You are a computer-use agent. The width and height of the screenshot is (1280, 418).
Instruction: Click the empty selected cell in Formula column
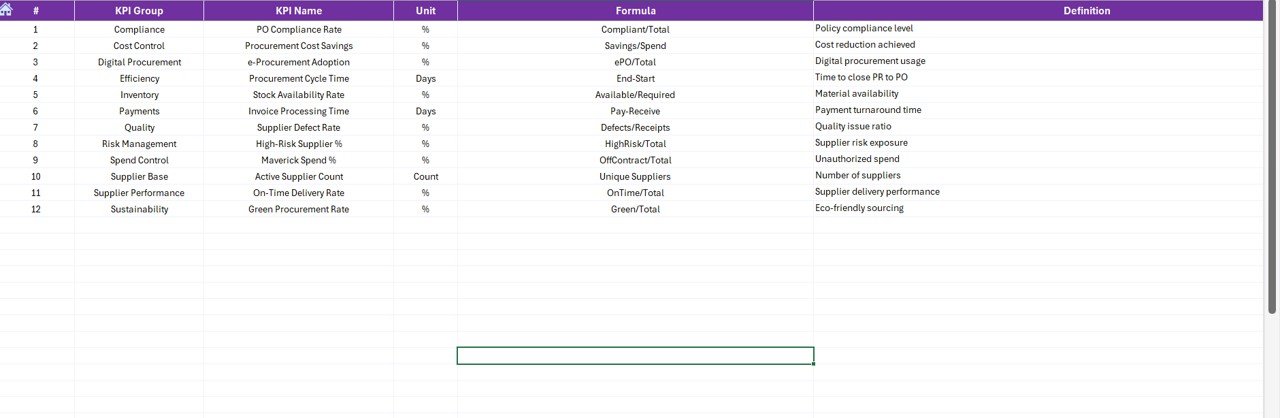tap(635, 356)
